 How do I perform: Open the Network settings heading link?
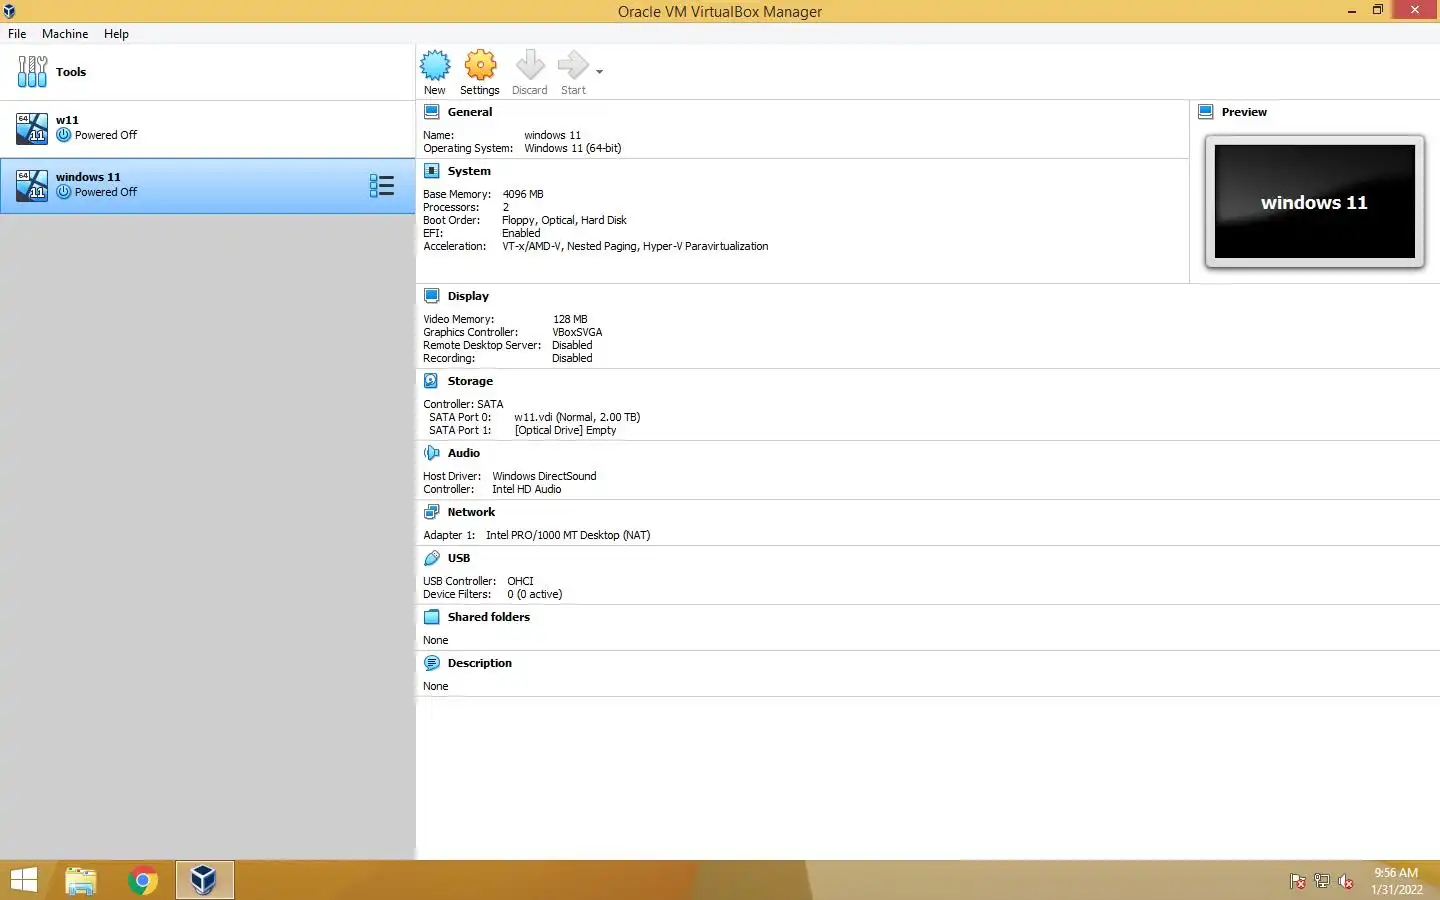coord(471,512)
